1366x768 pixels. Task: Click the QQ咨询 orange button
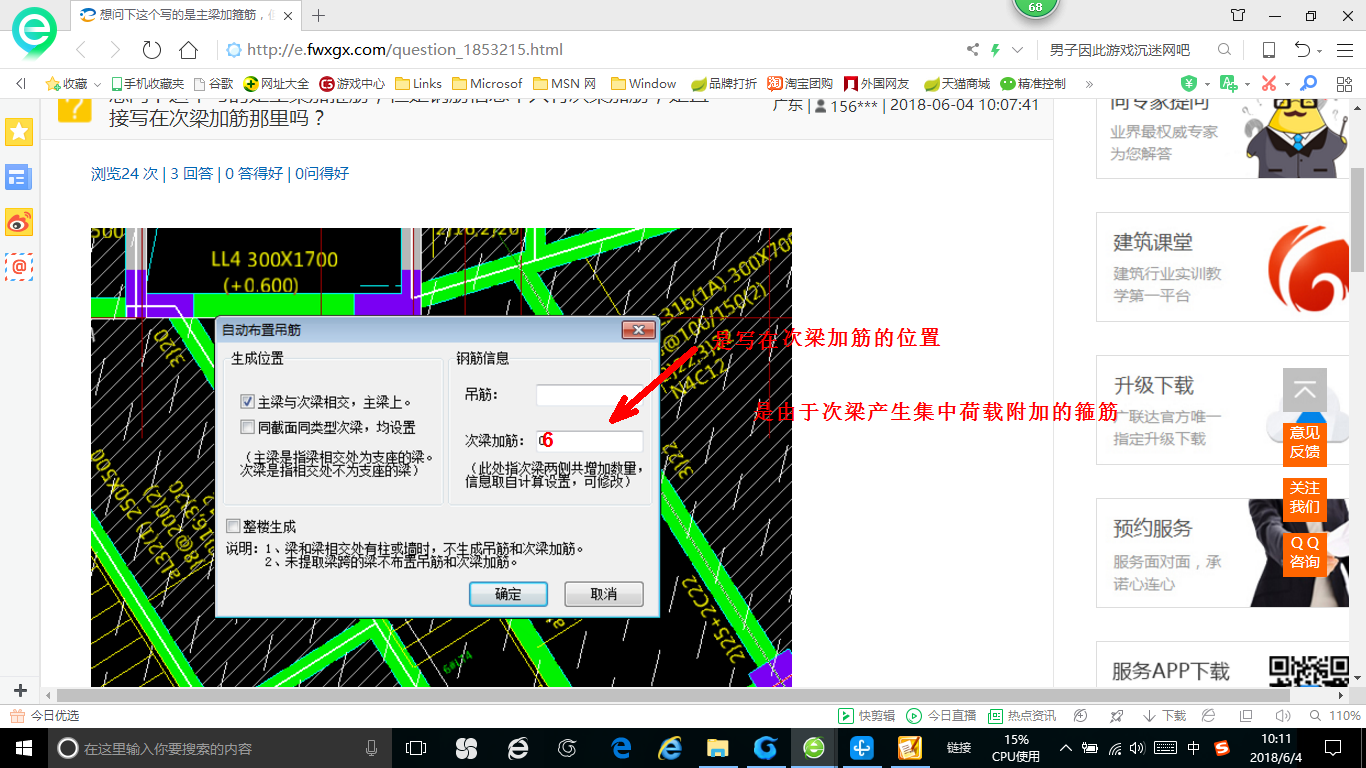click(1304, 553)
